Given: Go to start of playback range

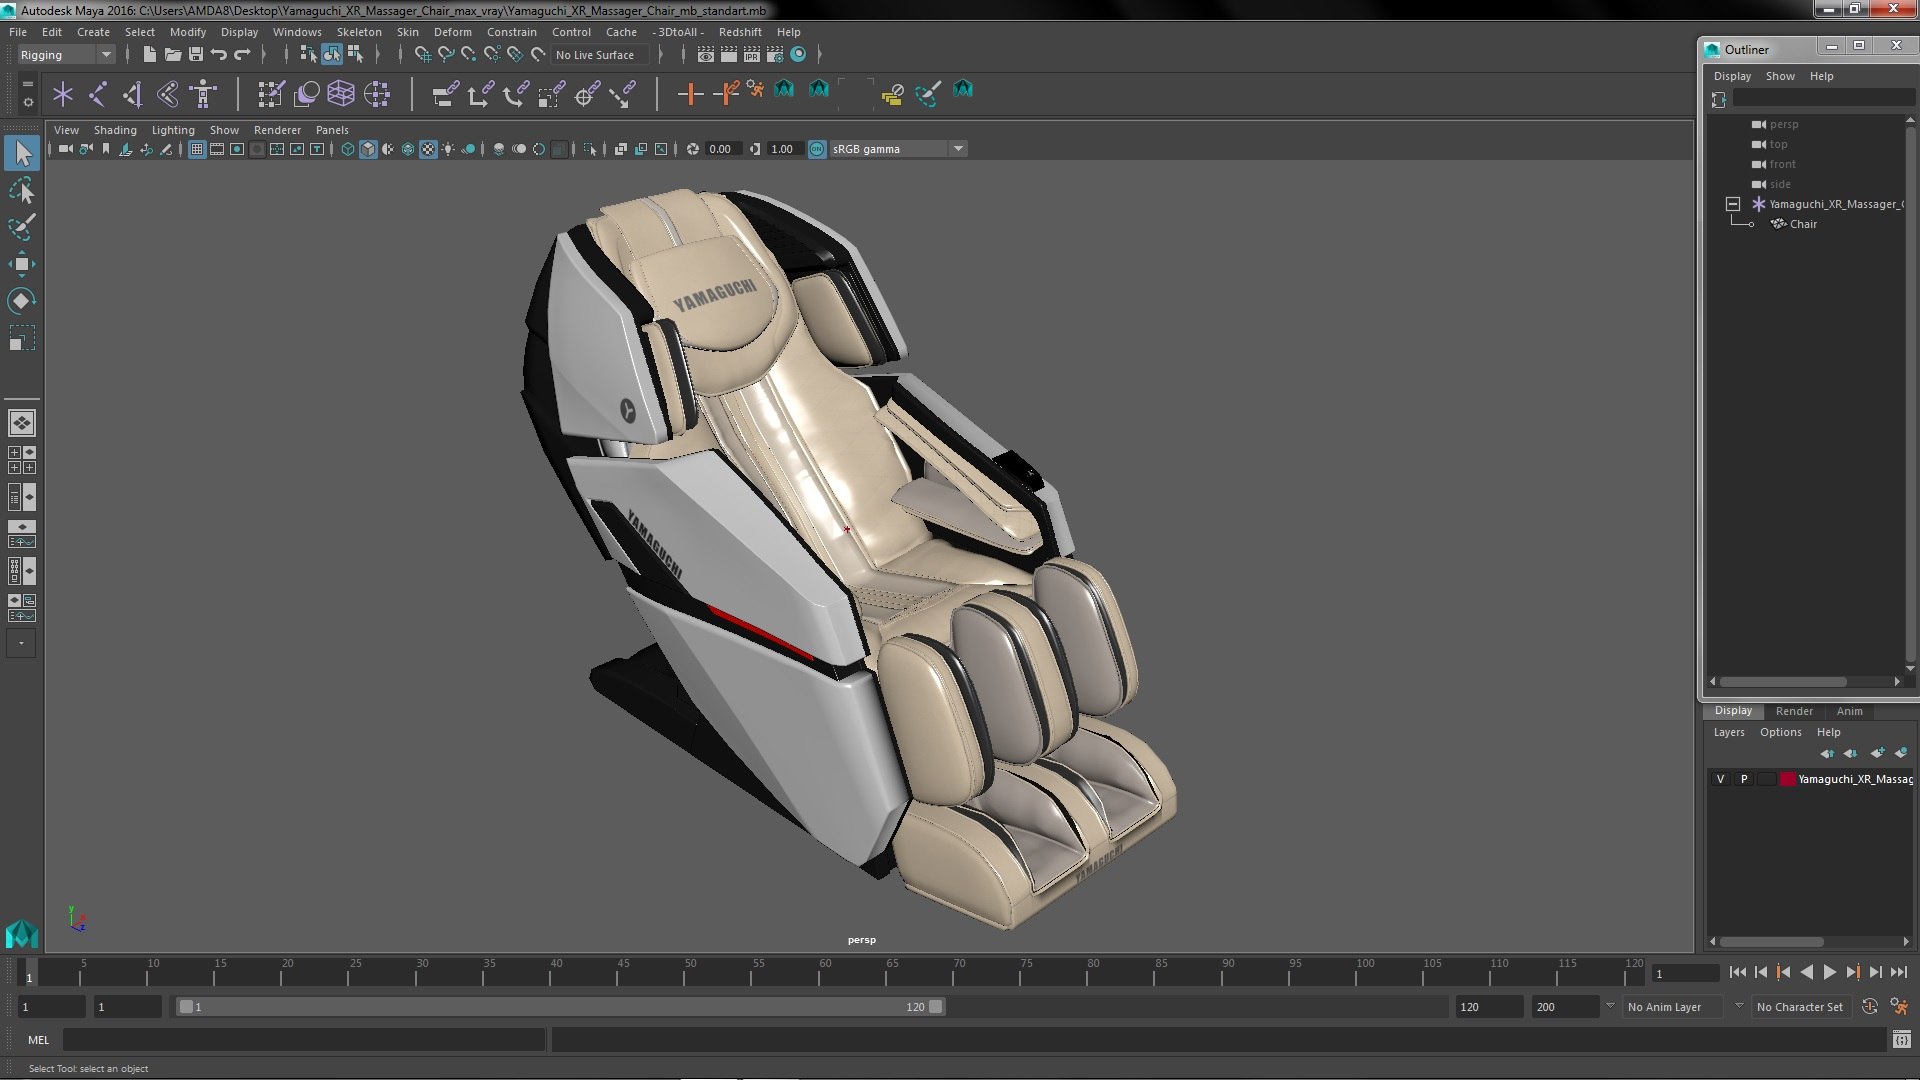Looking at the screenshot, I should click(1737, 972).
